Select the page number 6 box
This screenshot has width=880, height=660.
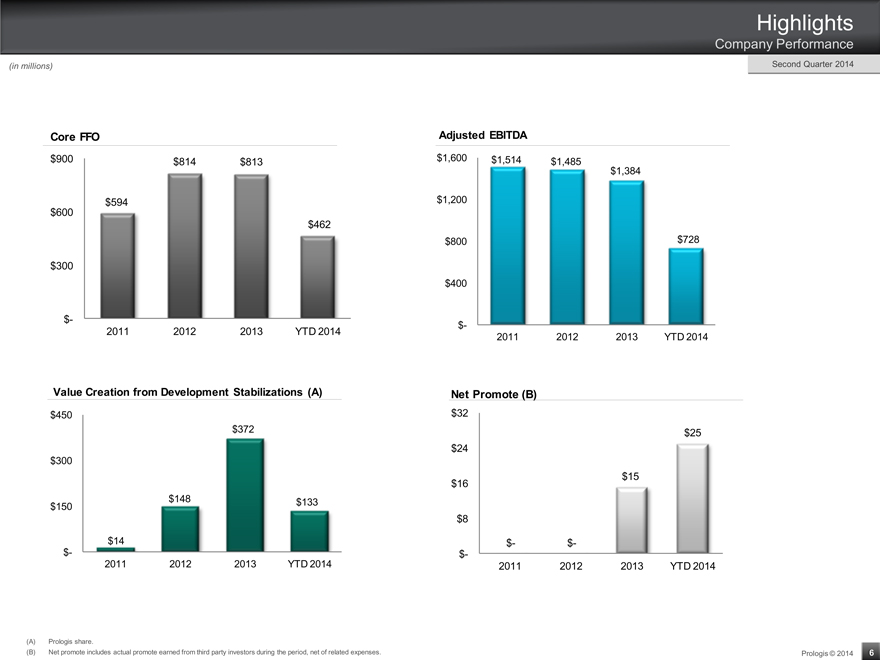[870, 652]
